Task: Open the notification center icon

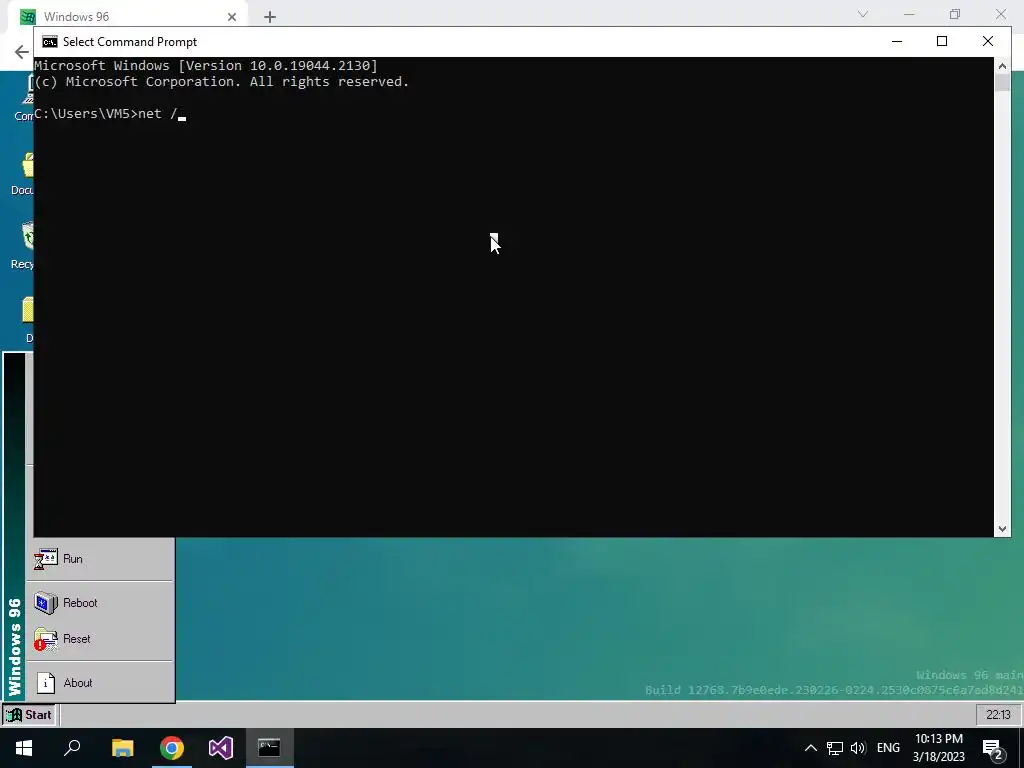Action: 993,749
